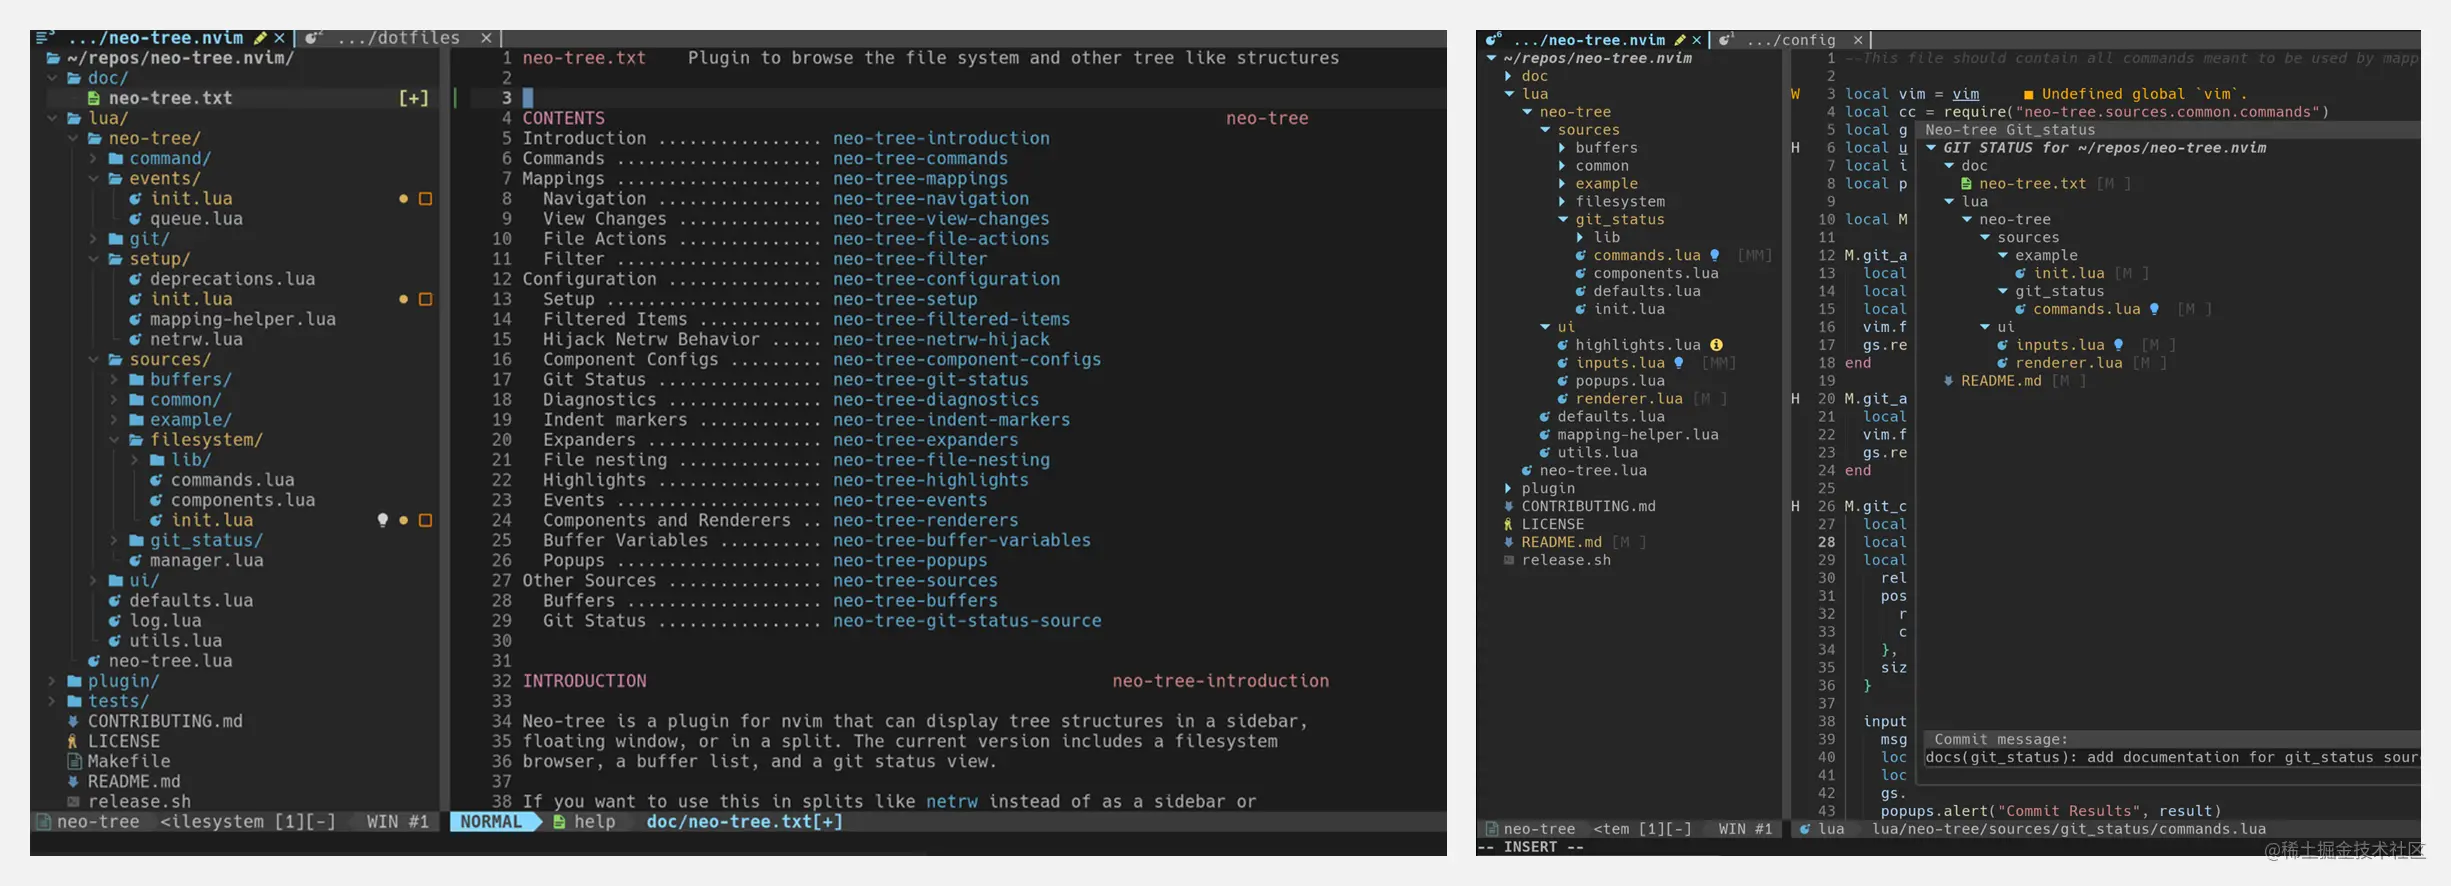Click the green document icon beside neo-tree.txt in left tree
2451x886 pixels.
coord(94,98)
